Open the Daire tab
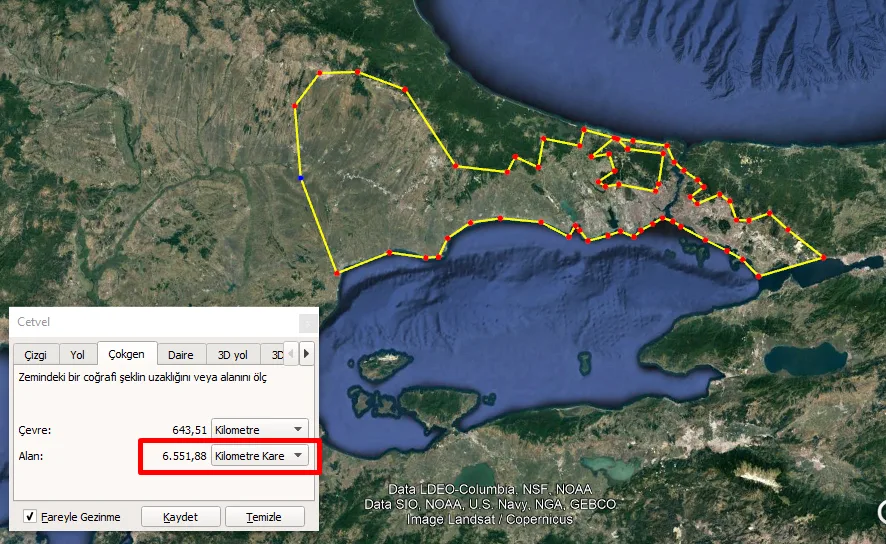The image size is (886, 544). pos(181,355)
